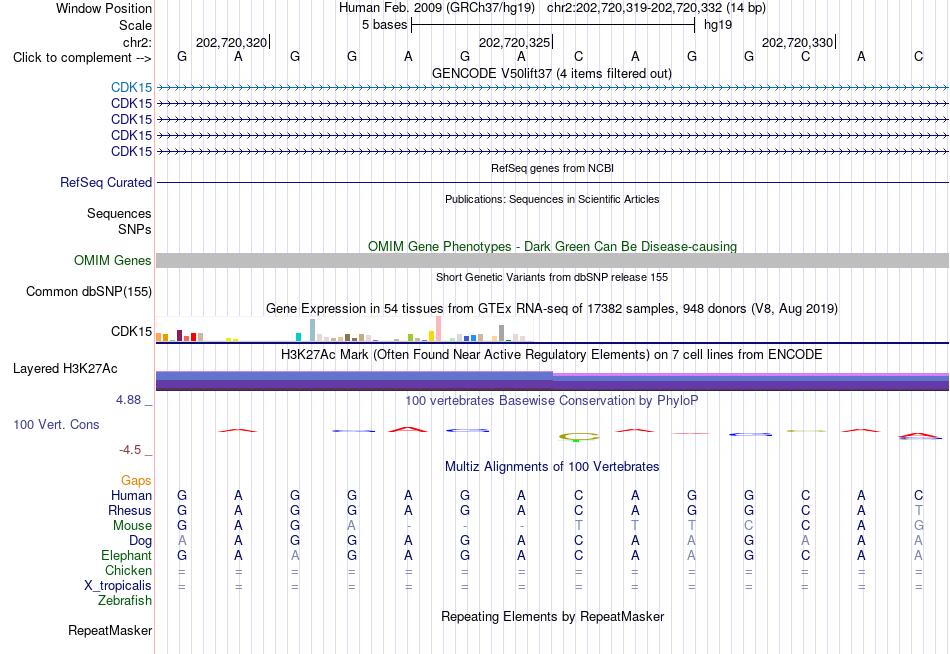
Task: Click the Layered H3K27Ac signal band
Action: point(552,381)
